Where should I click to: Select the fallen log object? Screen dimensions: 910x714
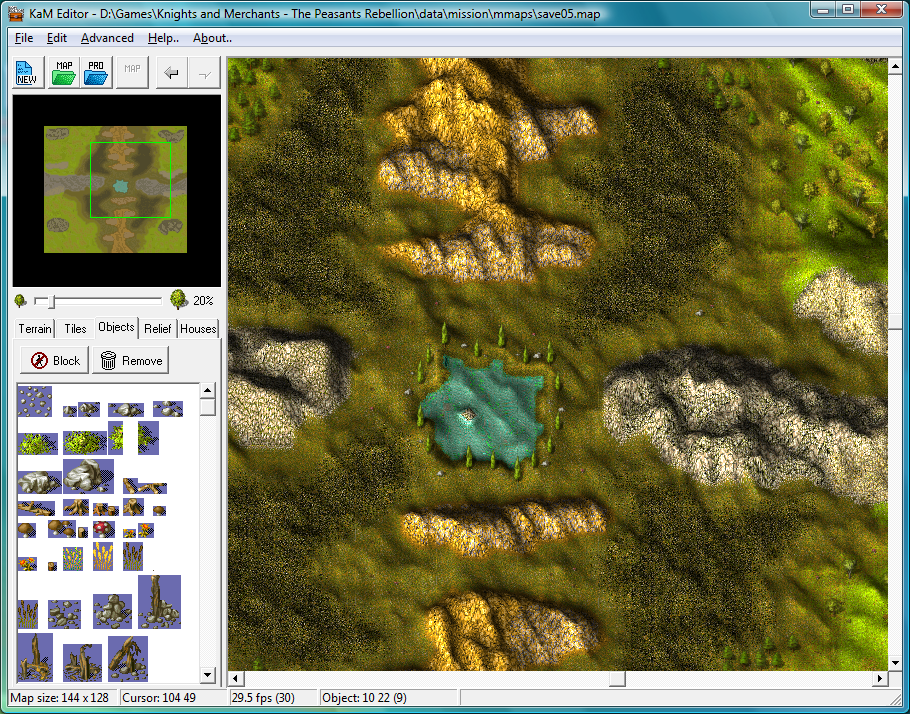[x=36, y=509]
